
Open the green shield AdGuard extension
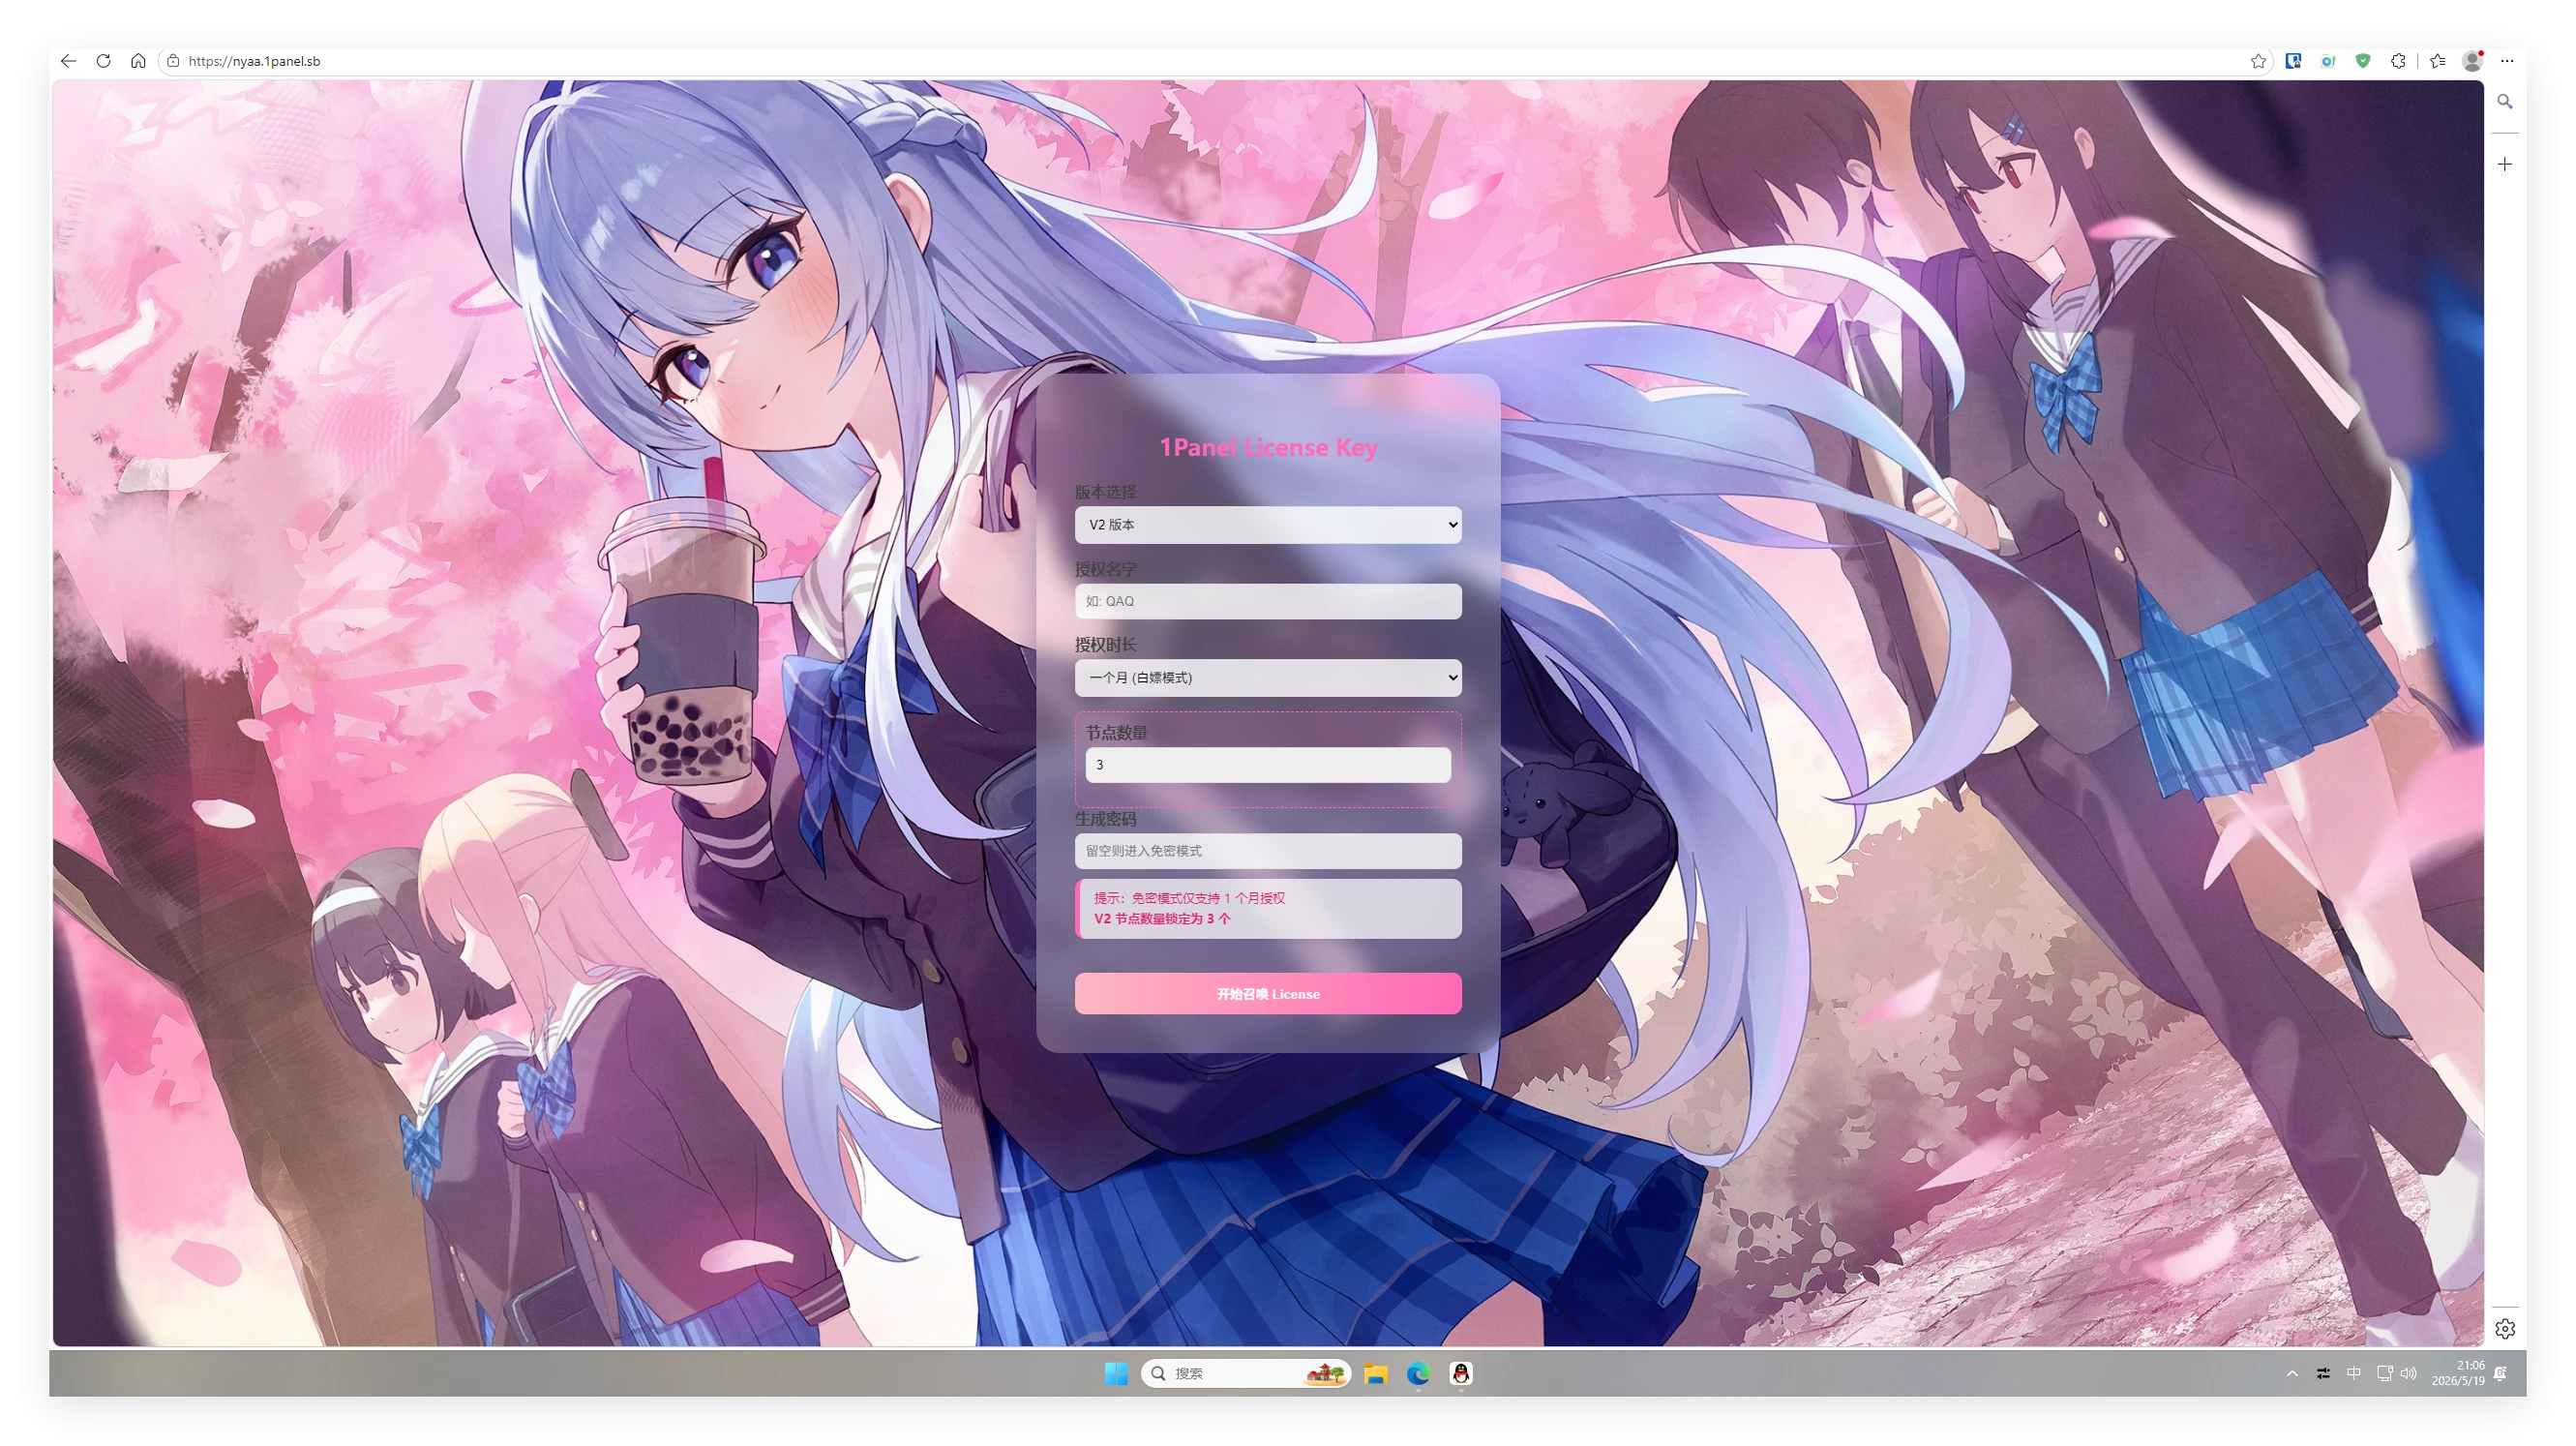click(2363, 61)
